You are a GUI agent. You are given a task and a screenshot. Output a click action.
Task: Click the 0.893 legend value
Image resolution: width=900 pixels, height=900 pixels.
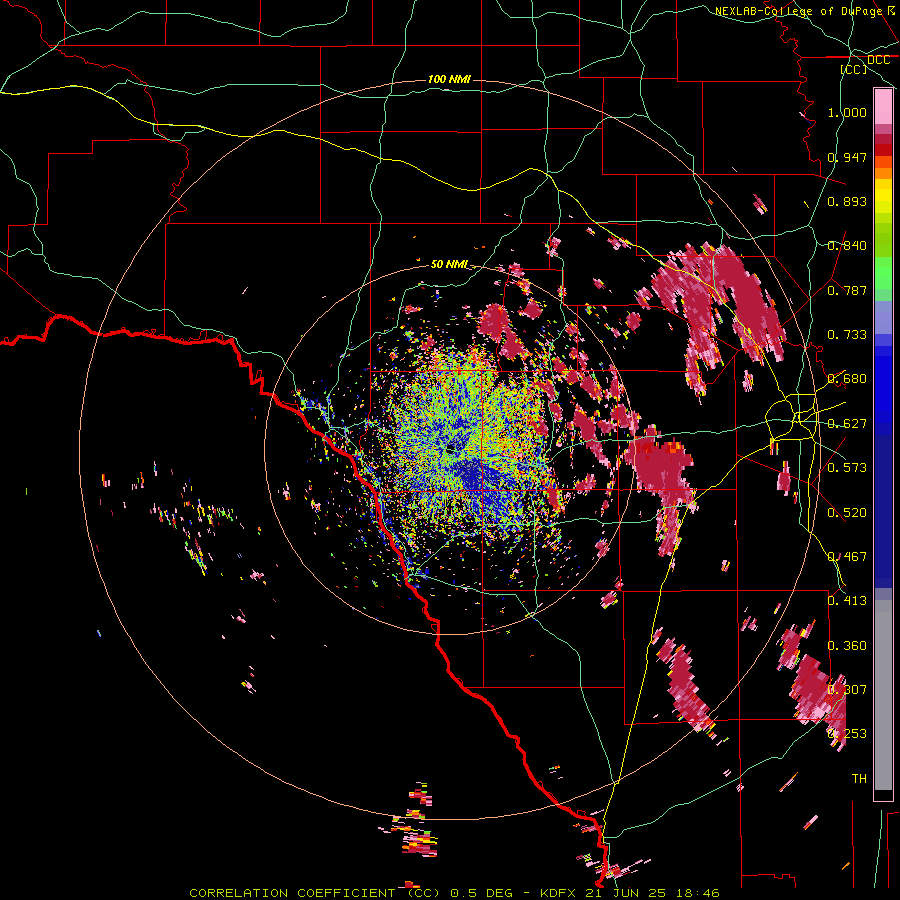[x=847, y=201]
